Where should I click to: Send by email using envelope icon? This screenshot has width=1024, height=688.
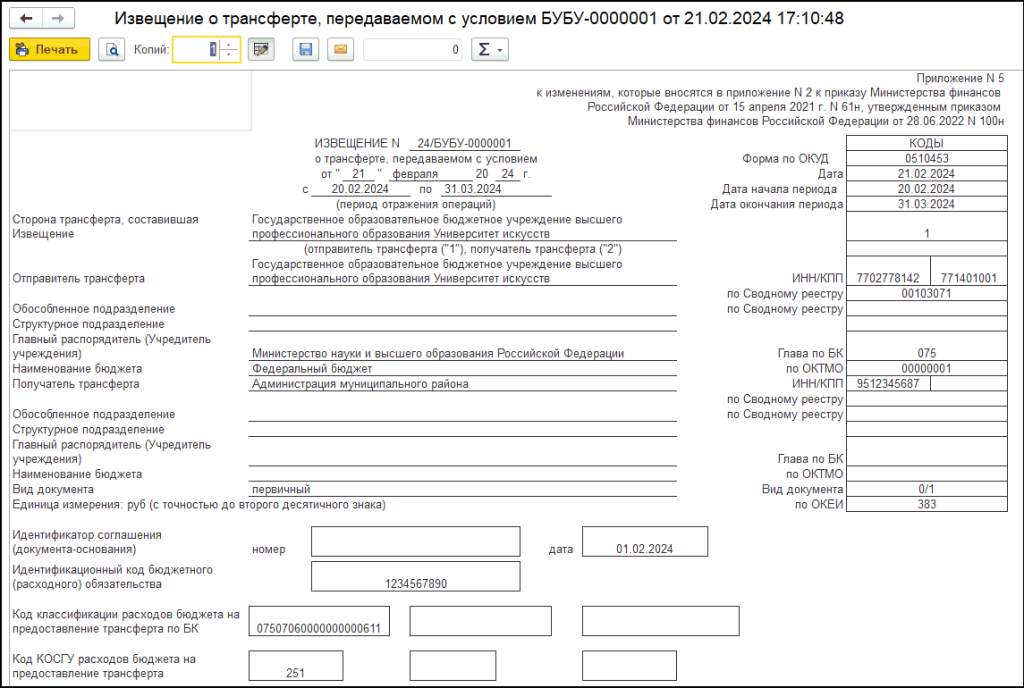tap(340, 49)
